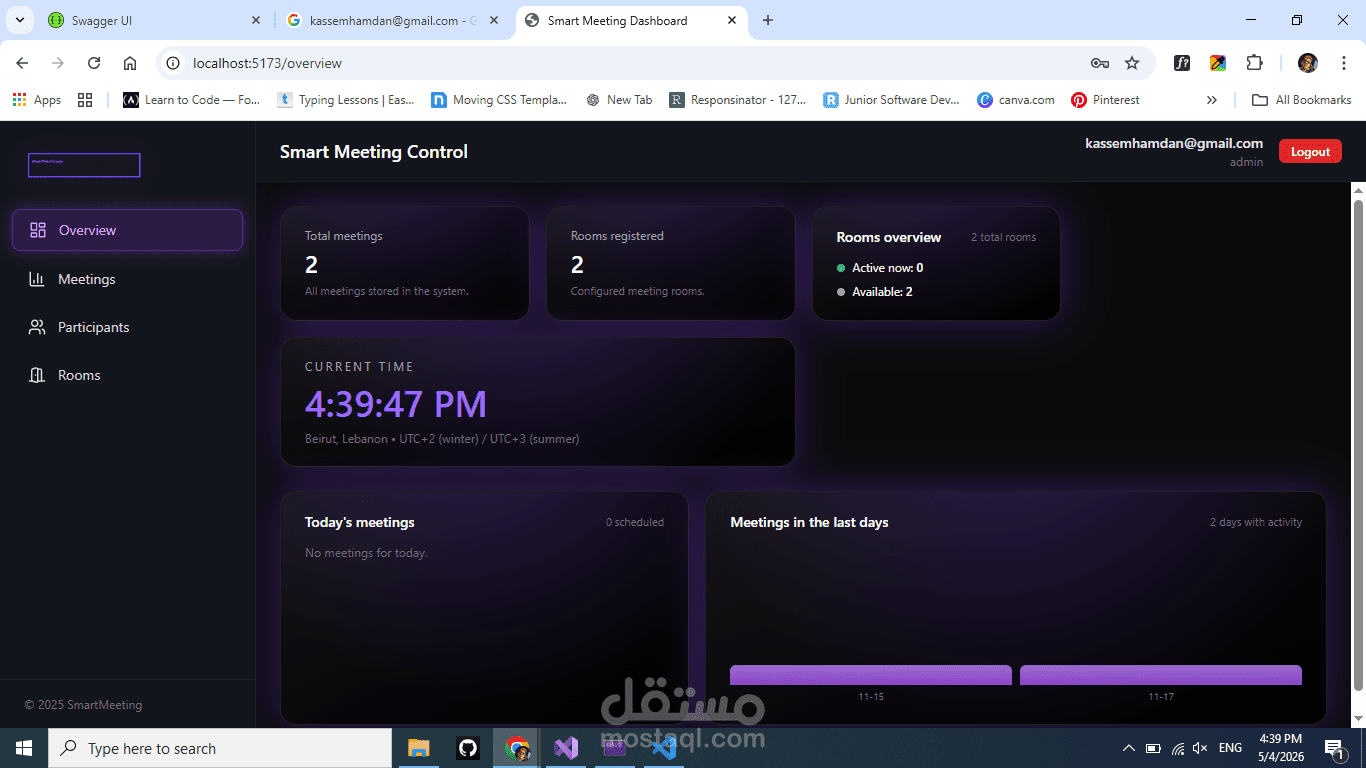Click the page vertical scrollbar thumb
The height and width of the screenshot is (768, 1366).
coord(1358,445)
